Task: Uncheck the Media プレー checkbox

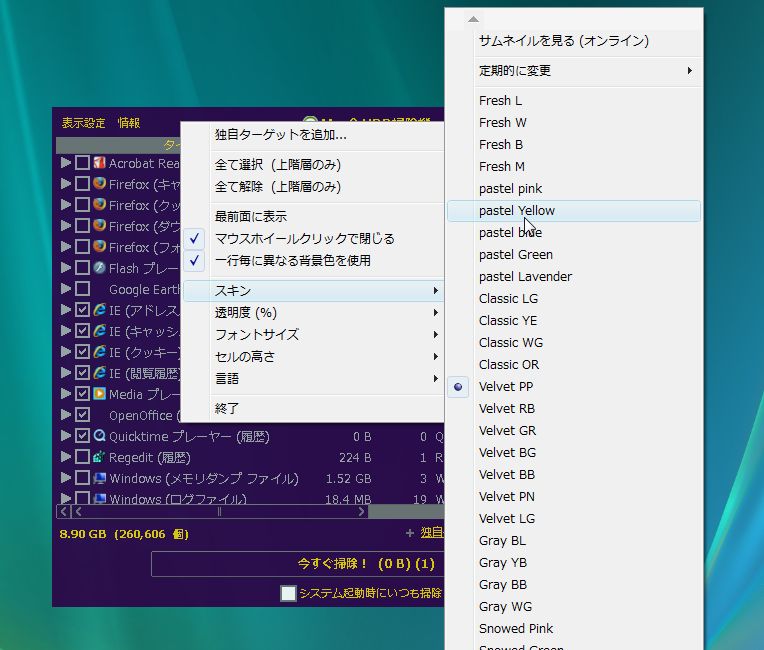Action: tap(82, 394)
